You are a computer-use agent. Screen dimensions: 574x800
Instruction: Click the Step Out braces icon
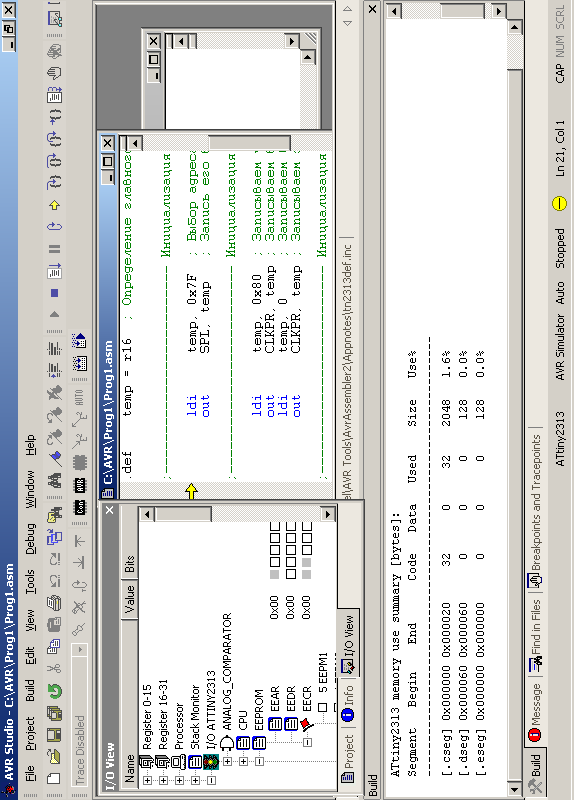click(x=54, y=139)
